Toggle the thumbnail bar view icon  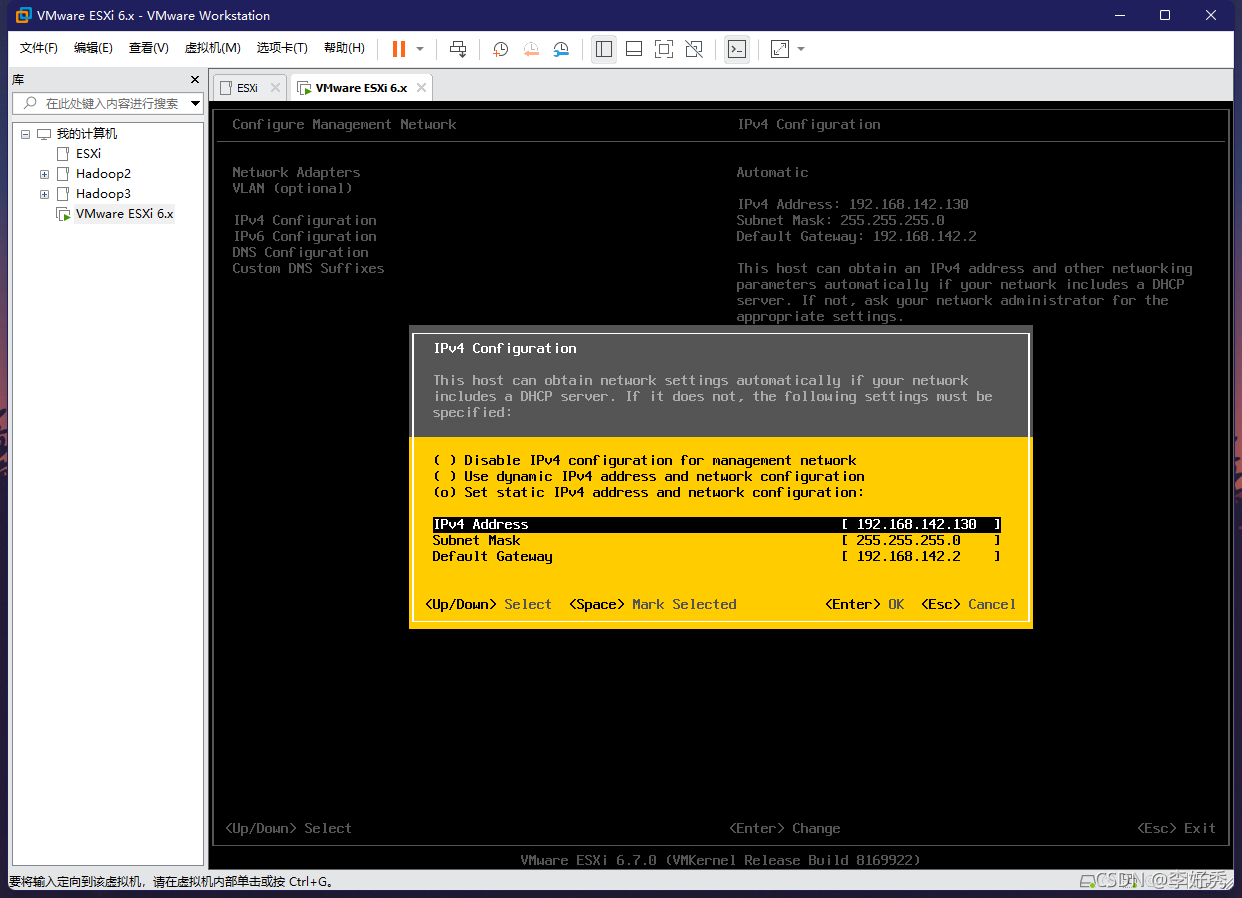(x=634, y=48)
